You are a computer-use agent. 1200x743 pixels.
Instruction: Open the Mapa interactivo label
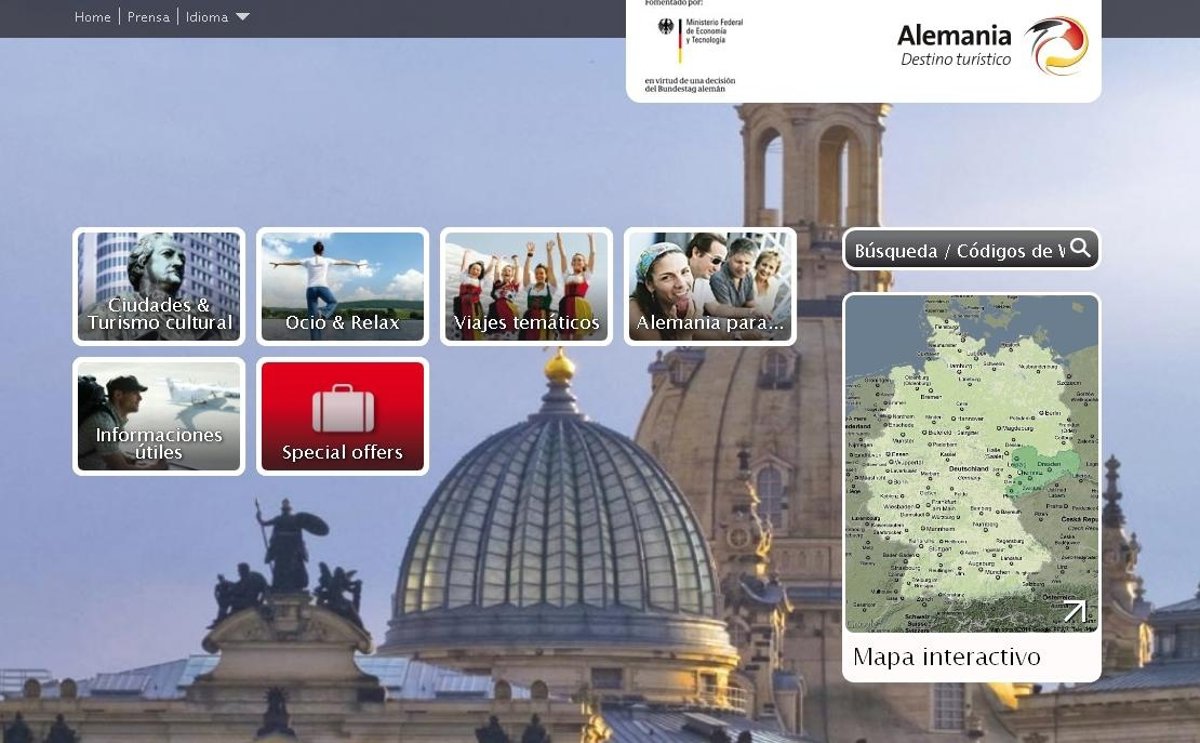pyautogui.click(x=946, y=657)
